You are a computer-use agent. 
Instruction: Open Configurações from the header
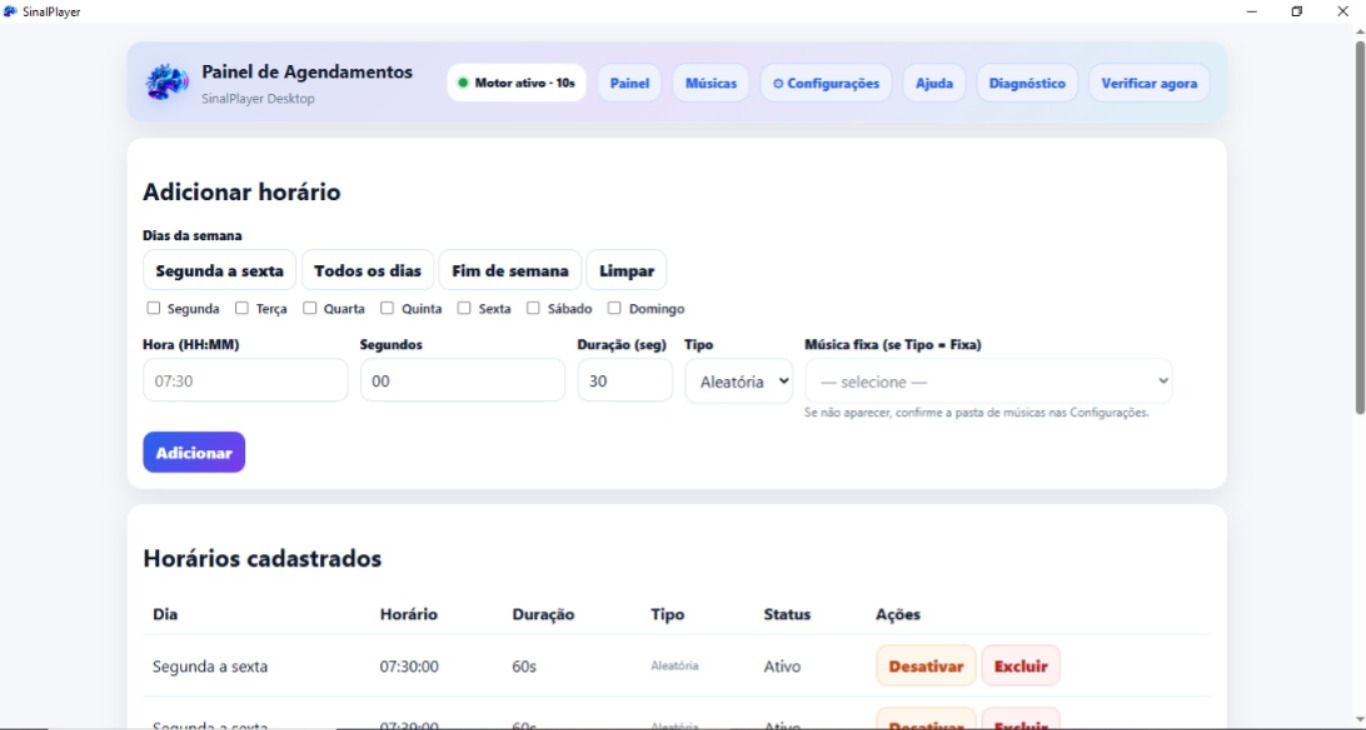(826, 83)
